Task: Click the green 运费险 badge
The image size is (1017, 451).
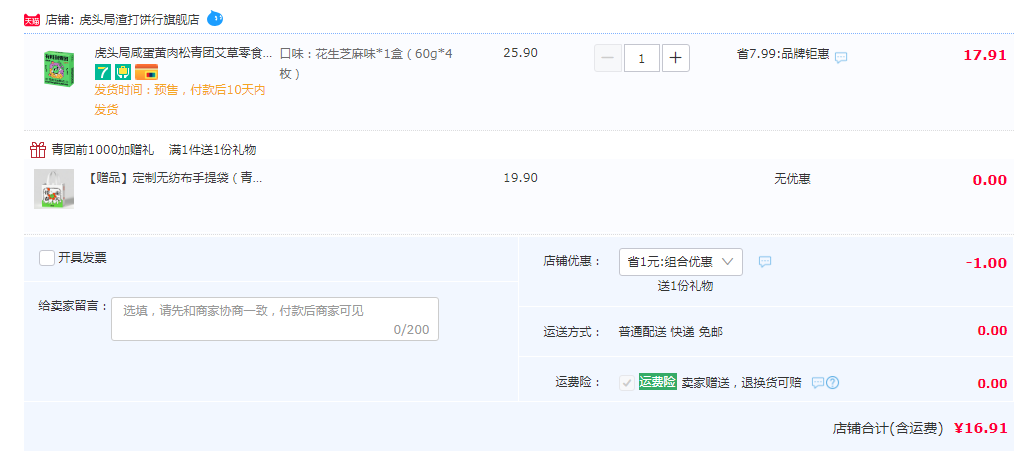Action: pos(658,382)
